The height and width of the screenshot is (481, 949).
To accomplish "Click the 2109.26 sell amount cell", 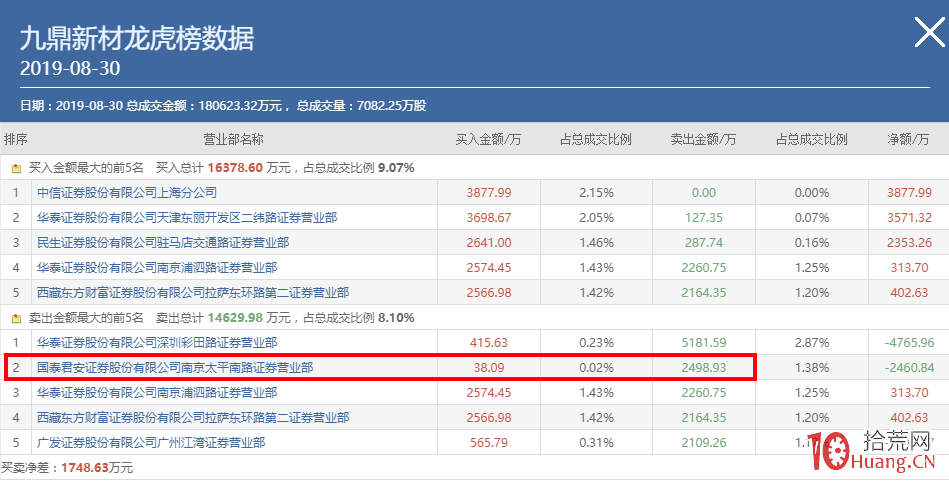I will (704, 442).
